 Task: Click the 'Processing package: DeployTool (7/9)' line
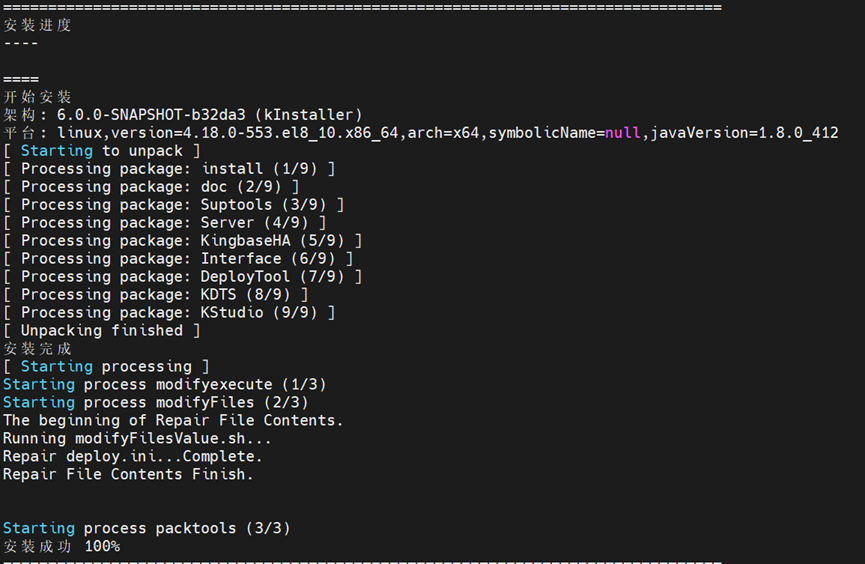coord(183,277)
